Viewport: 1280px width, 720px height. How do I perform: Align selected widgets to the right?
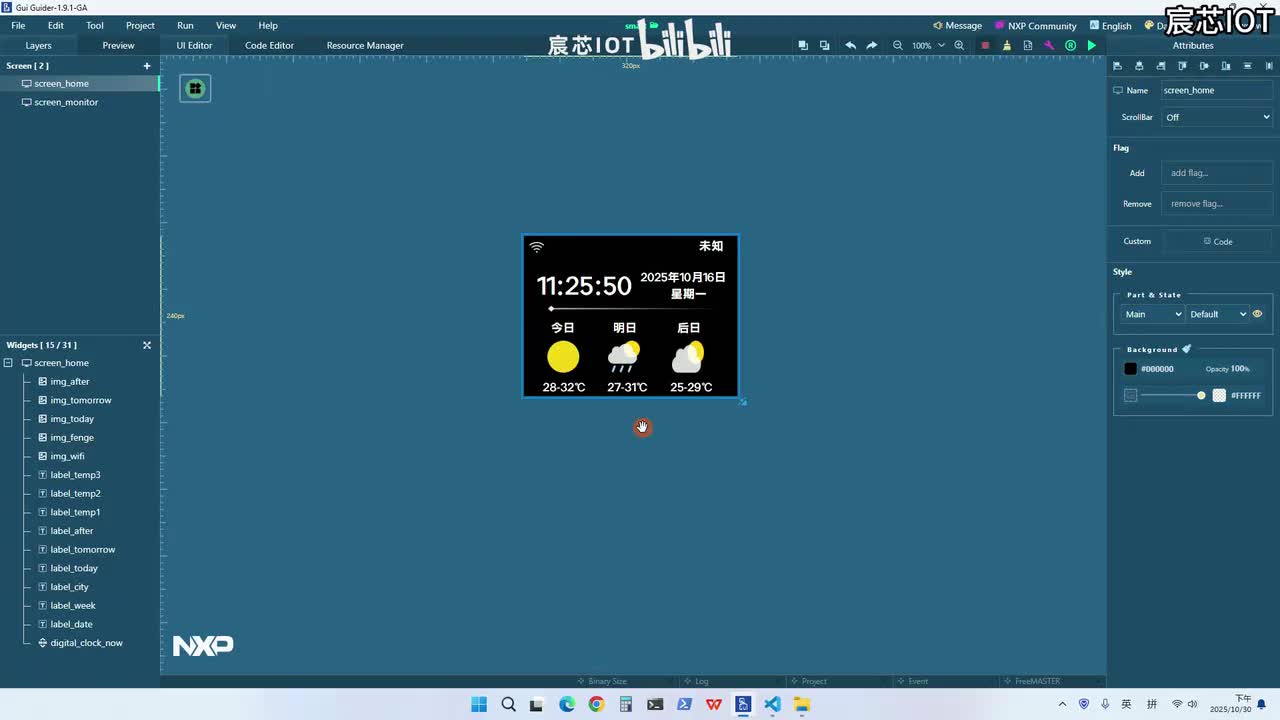pos(1161,66)
